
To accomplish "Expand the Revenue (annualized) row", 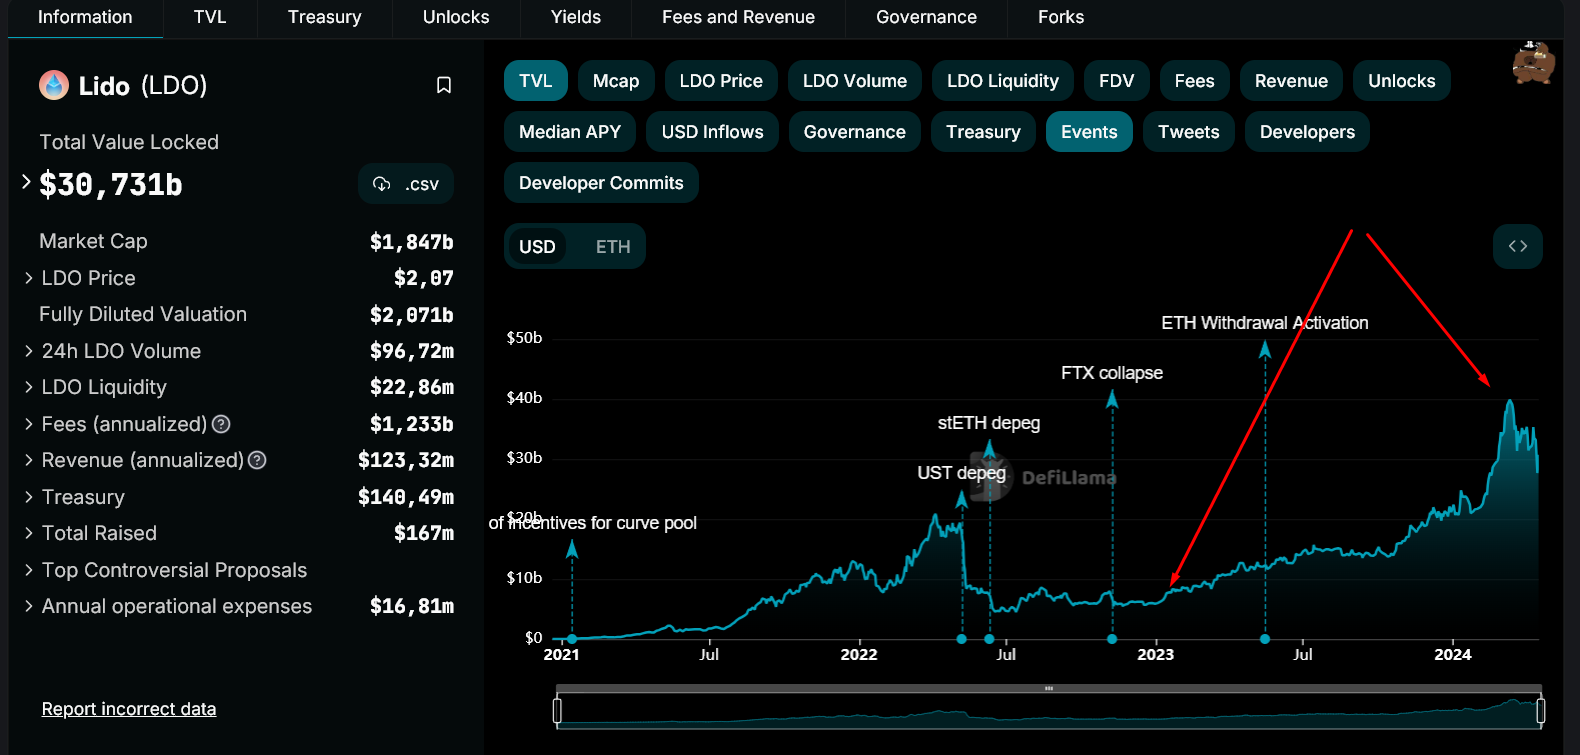I will [x=29, y=460].
